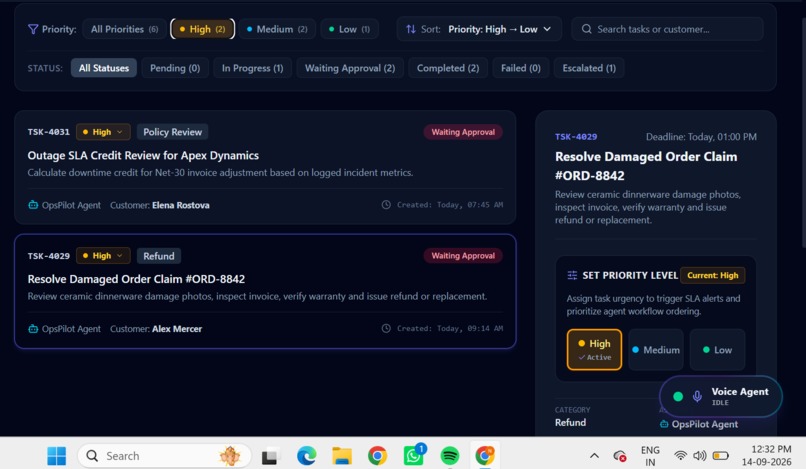This screenshot has height=469, width=806.
Task: Open Resolve Damaged Order Claim #ORD-8842 card title
Action: pos(136,279)
